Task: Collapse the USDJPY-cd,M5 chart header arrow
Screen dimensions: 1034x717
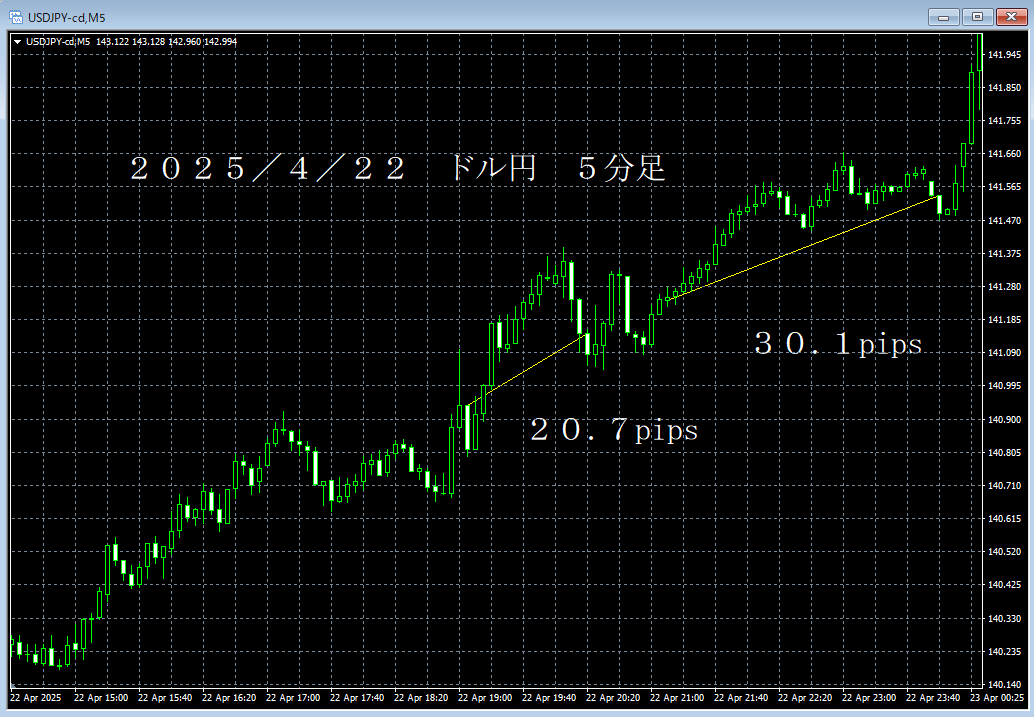Action: [18, 42]
